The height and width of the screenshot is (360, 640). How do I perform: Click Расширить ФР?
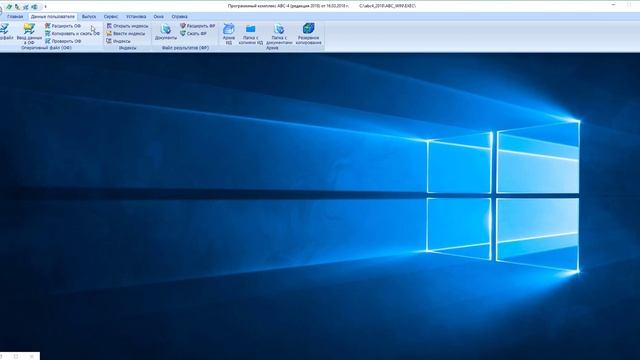(x=198, y=26)
